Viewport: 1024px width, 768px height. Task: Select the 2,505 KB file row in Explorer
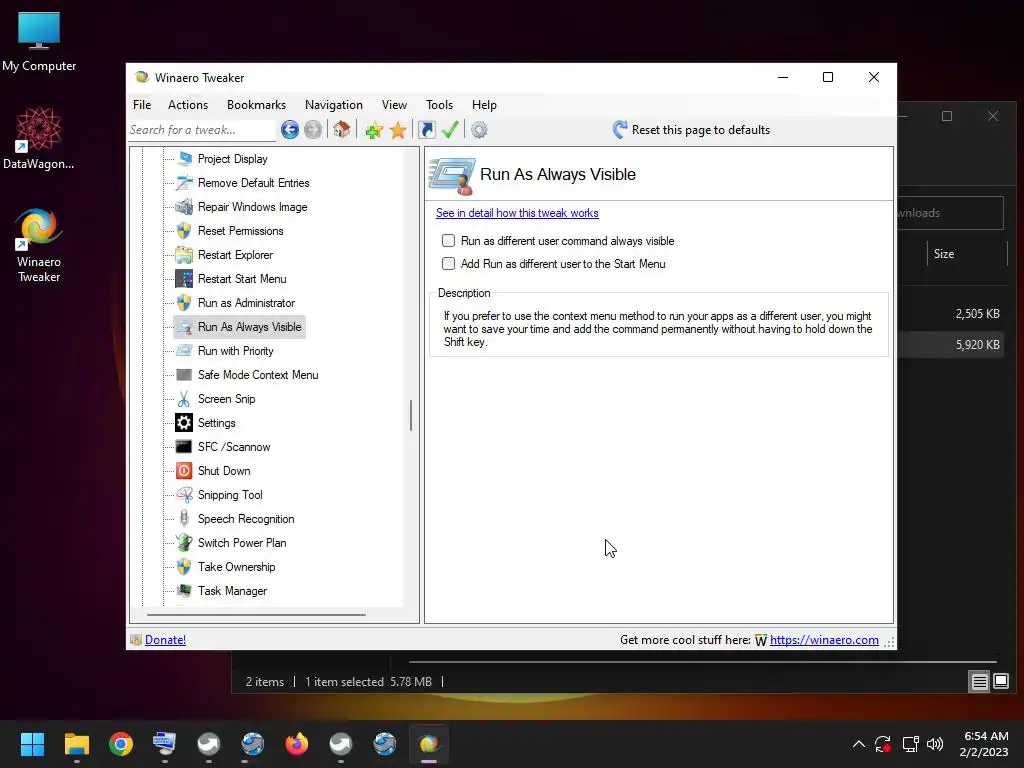[x=952, y=313]
